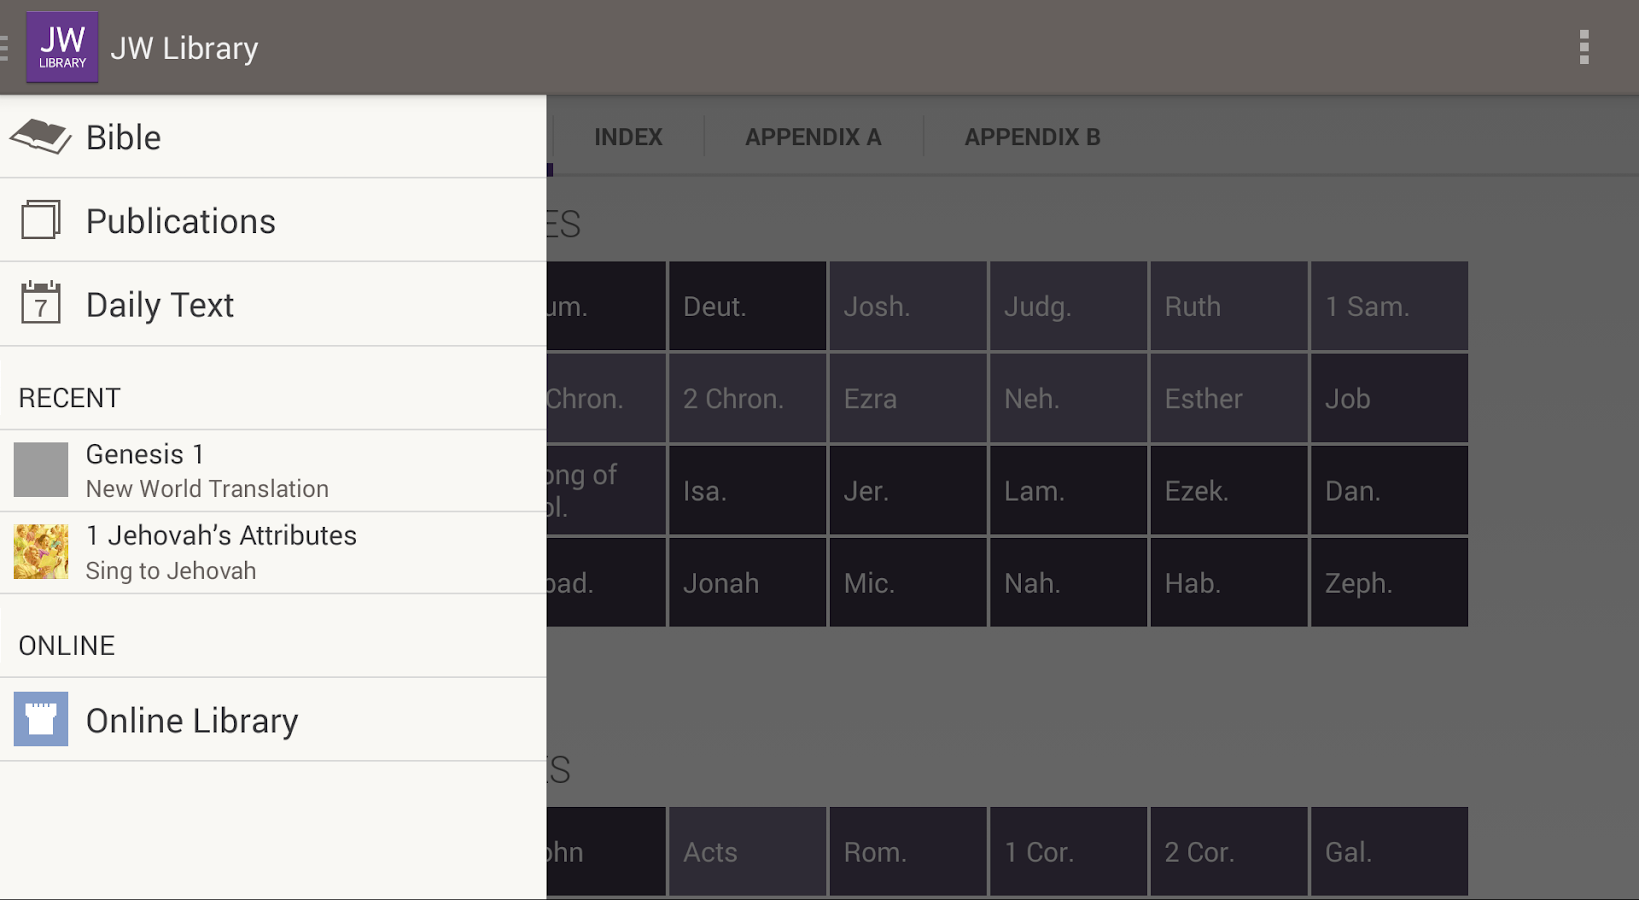Select Daily Text in the drawer
The image size is (1639, 900).
pos(160,305)
